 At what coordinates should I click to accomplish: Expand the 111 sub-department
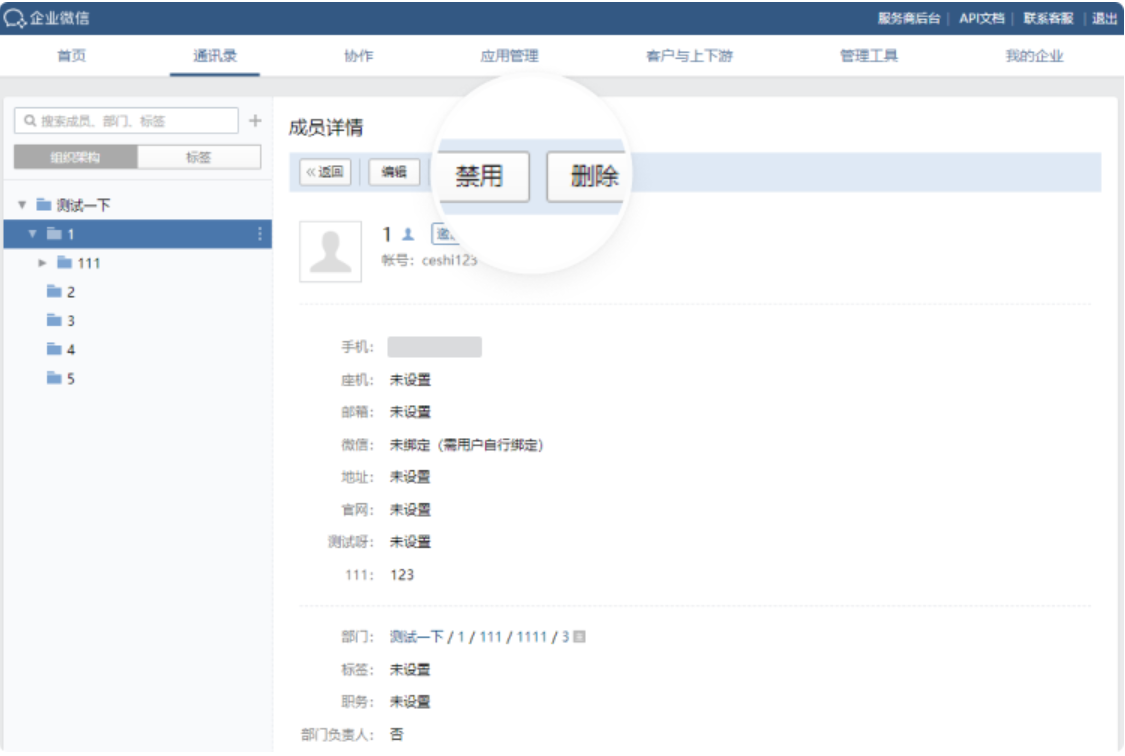[x=42, y=263]
